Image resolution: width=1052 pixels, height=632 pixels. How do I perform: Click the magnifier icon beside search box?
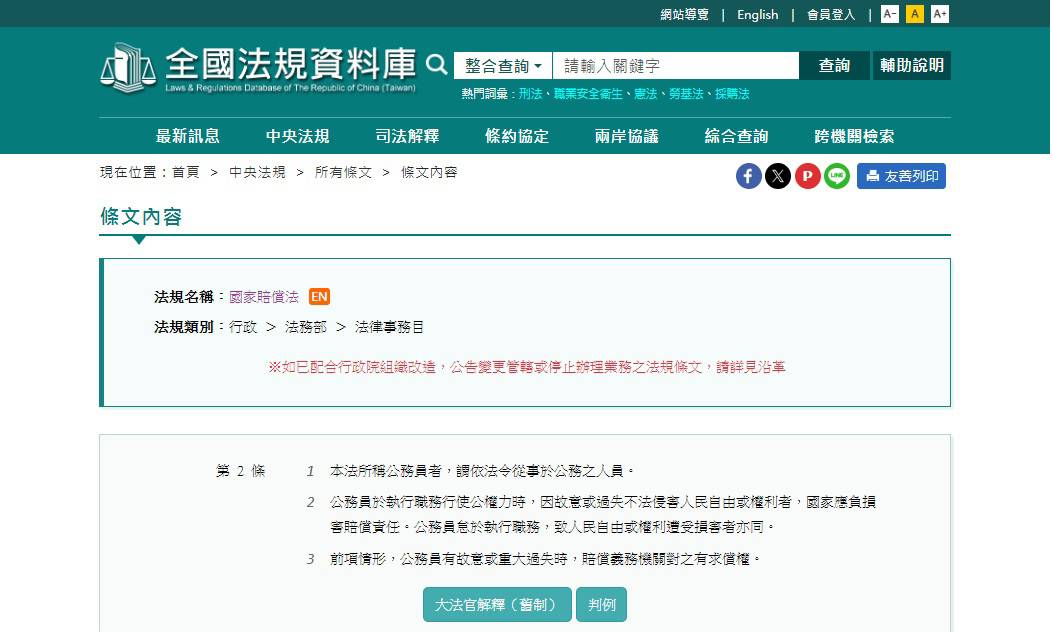[437, 65]
